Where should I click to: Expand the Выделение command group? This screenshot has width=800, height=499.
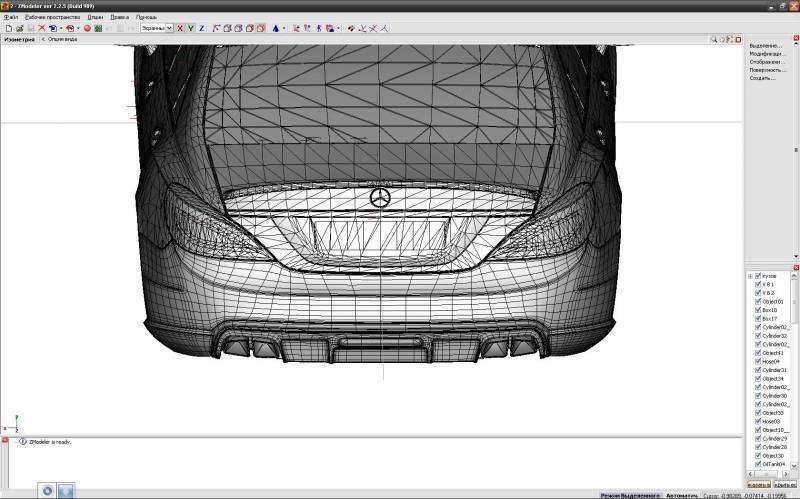pyautogui.click(x=765, y=45)
